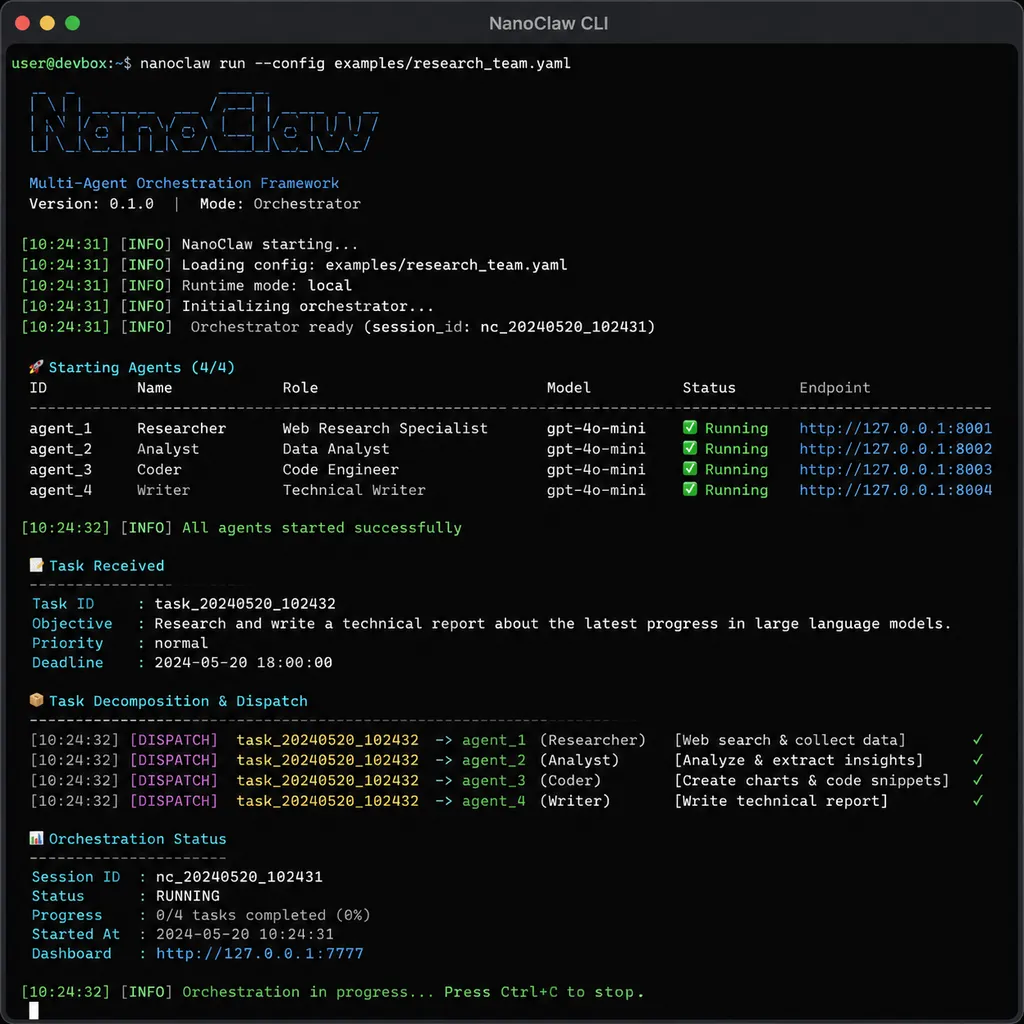Click checkmark after Analyze & extract insights

[978, 760]
